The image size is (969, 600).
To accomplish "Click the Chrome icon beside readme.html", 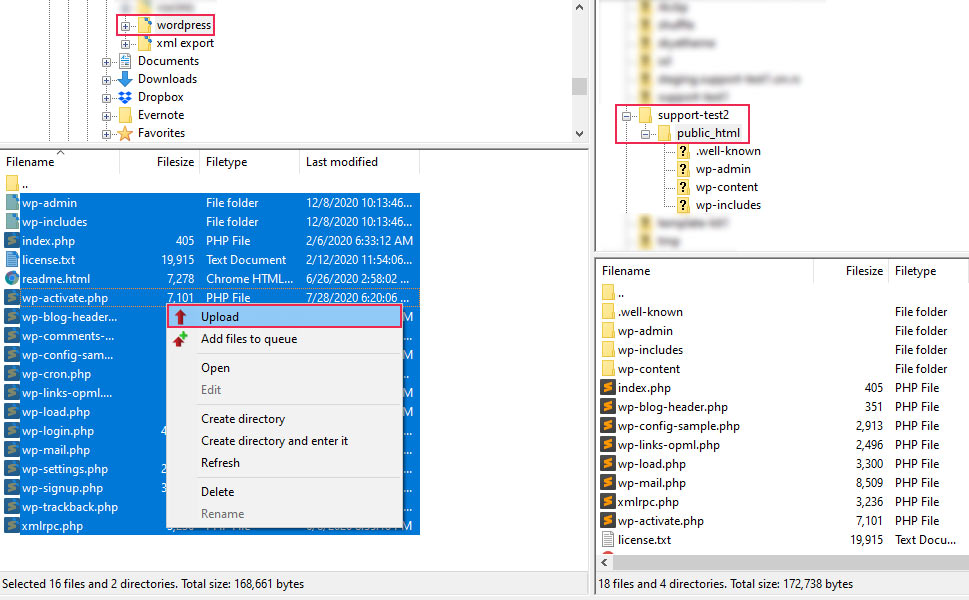I will pos(12,279).
